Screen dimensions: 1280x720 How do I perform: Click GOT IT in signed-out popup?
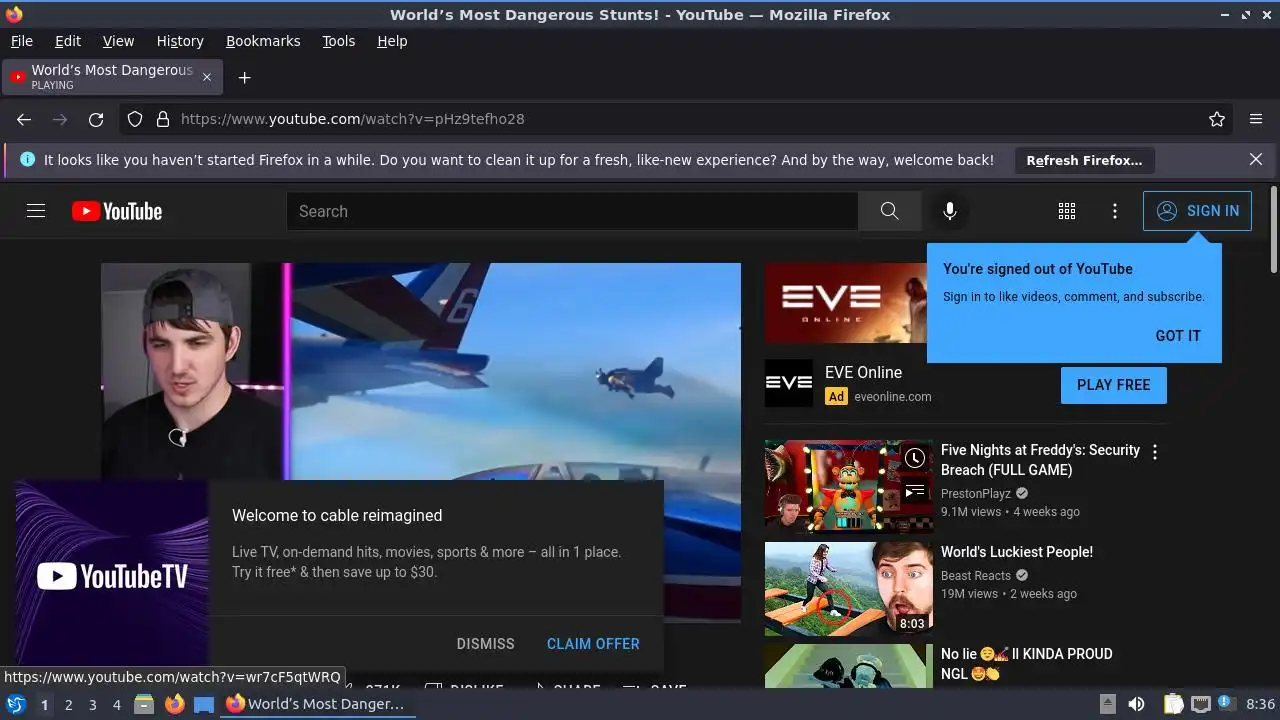point(1178,336)
